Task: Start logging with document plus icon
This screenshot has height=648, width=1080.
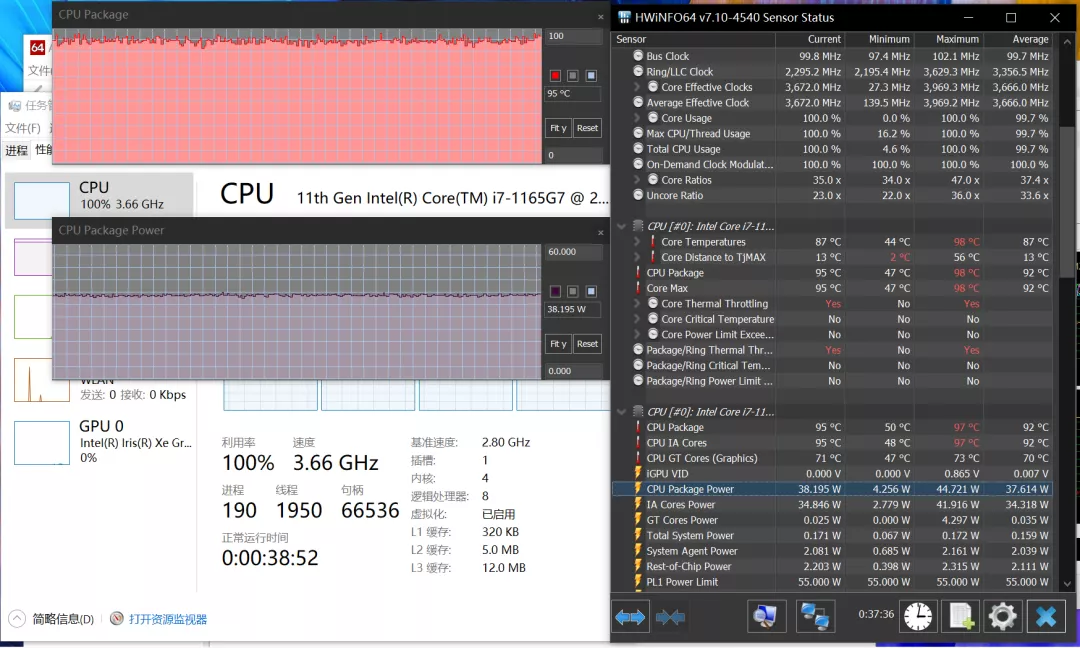Action: pos(960,616)
